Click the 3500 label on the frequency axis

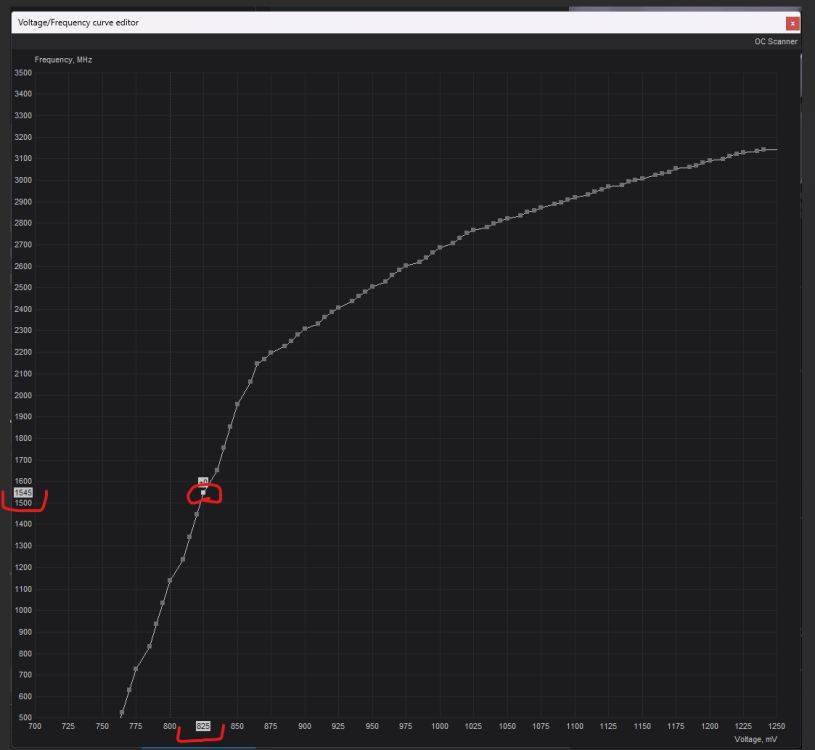click(x=23, y=73)
